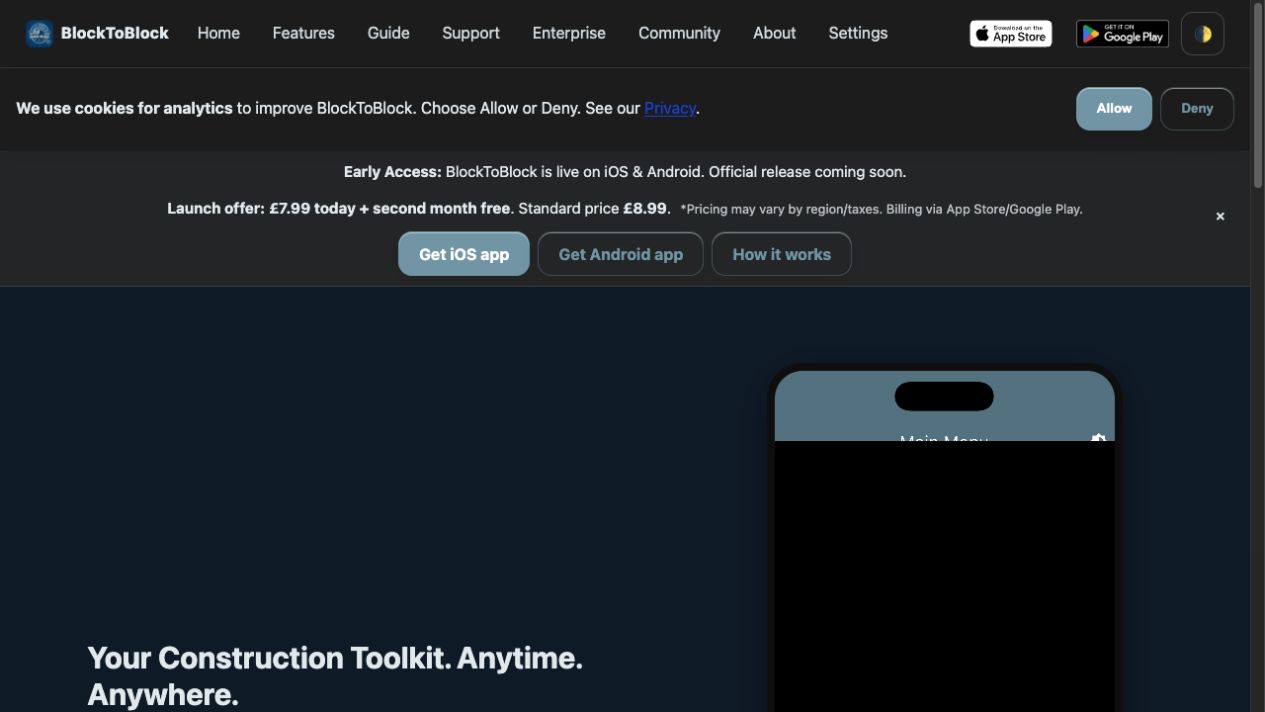Click the page vertical scrollbar thumb
The width and height of the screenshot is (1265, 712).
[x=1257, y=95]
